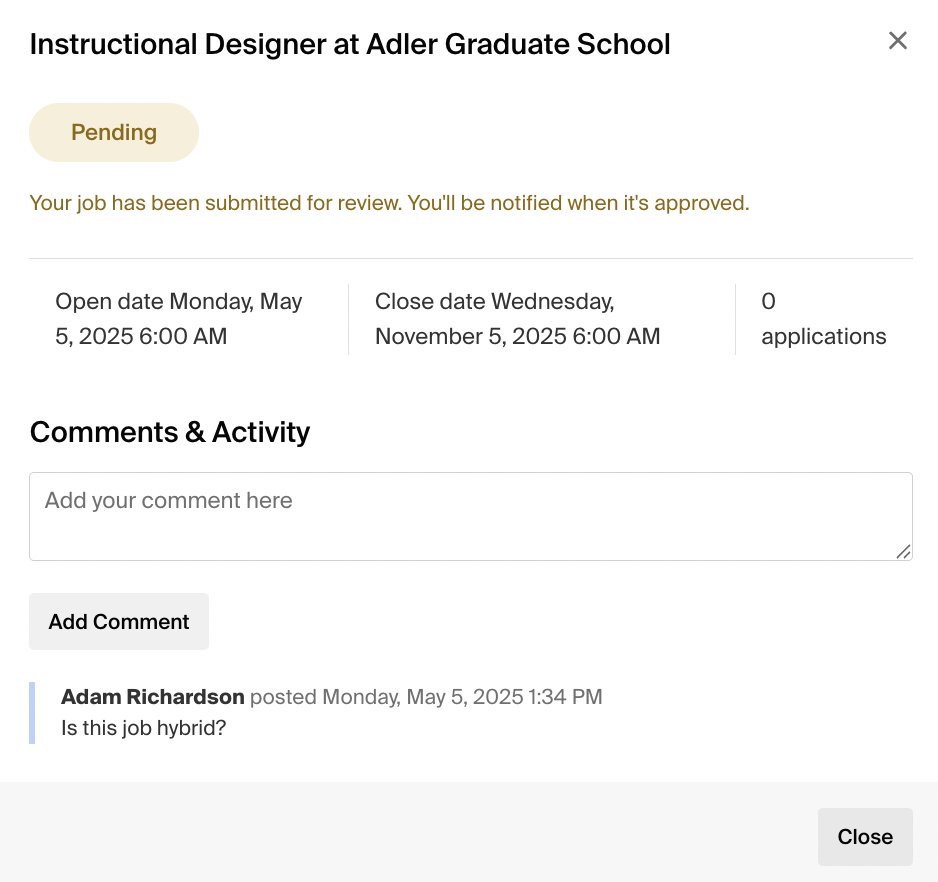Click the comment 'Is this job hybrid?'

pyautogui.click(x=144, y=728)
